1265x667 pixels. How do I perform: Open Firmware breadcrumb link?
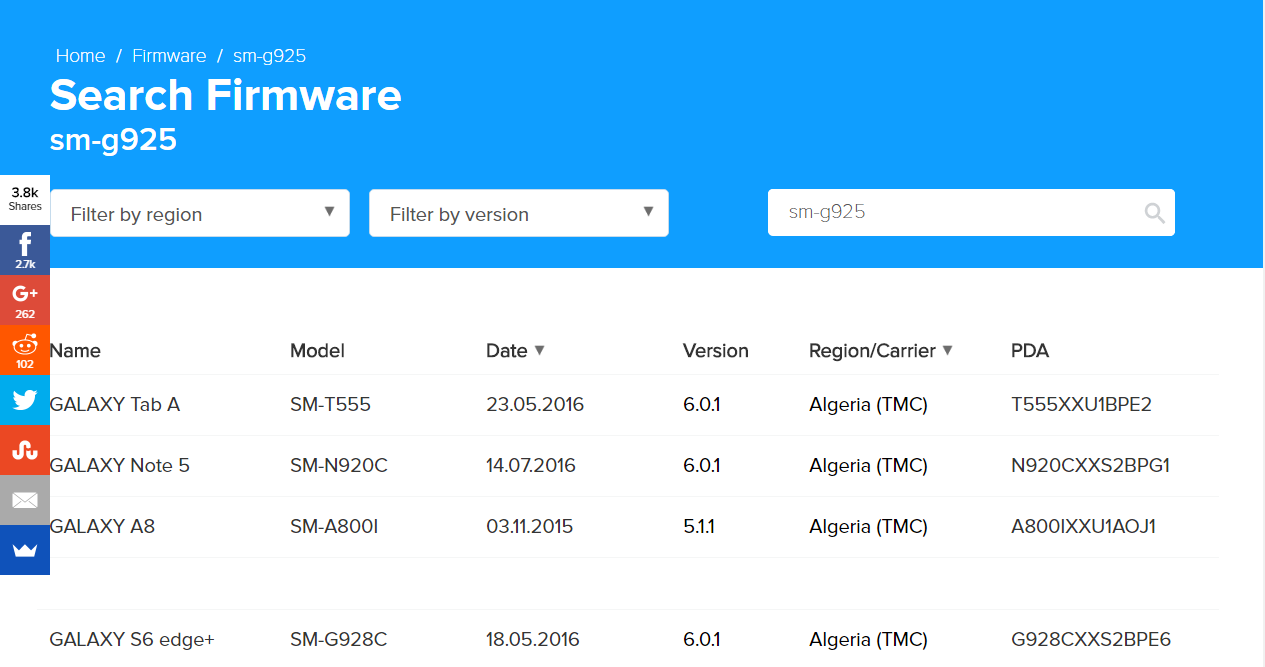tap(169, 56)
